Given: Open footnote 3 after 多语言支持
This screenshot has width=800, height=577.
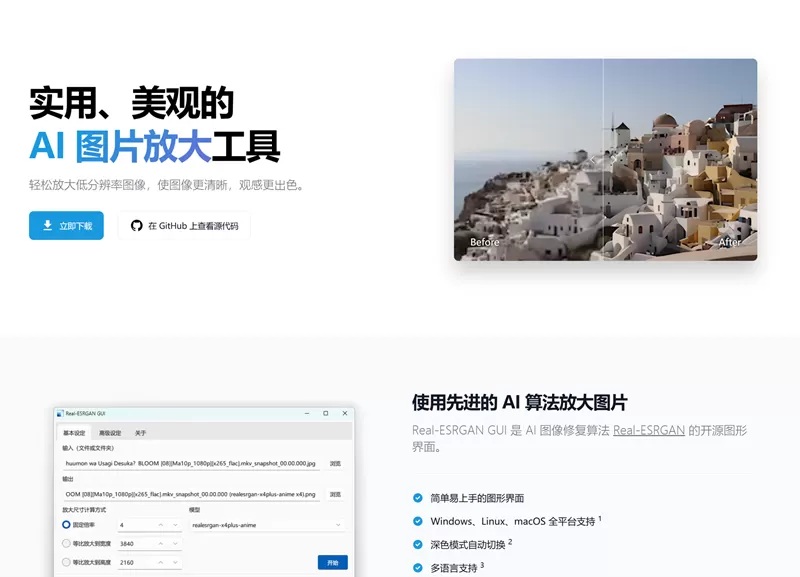Looking at the screenshot, I should click(482, 565).
